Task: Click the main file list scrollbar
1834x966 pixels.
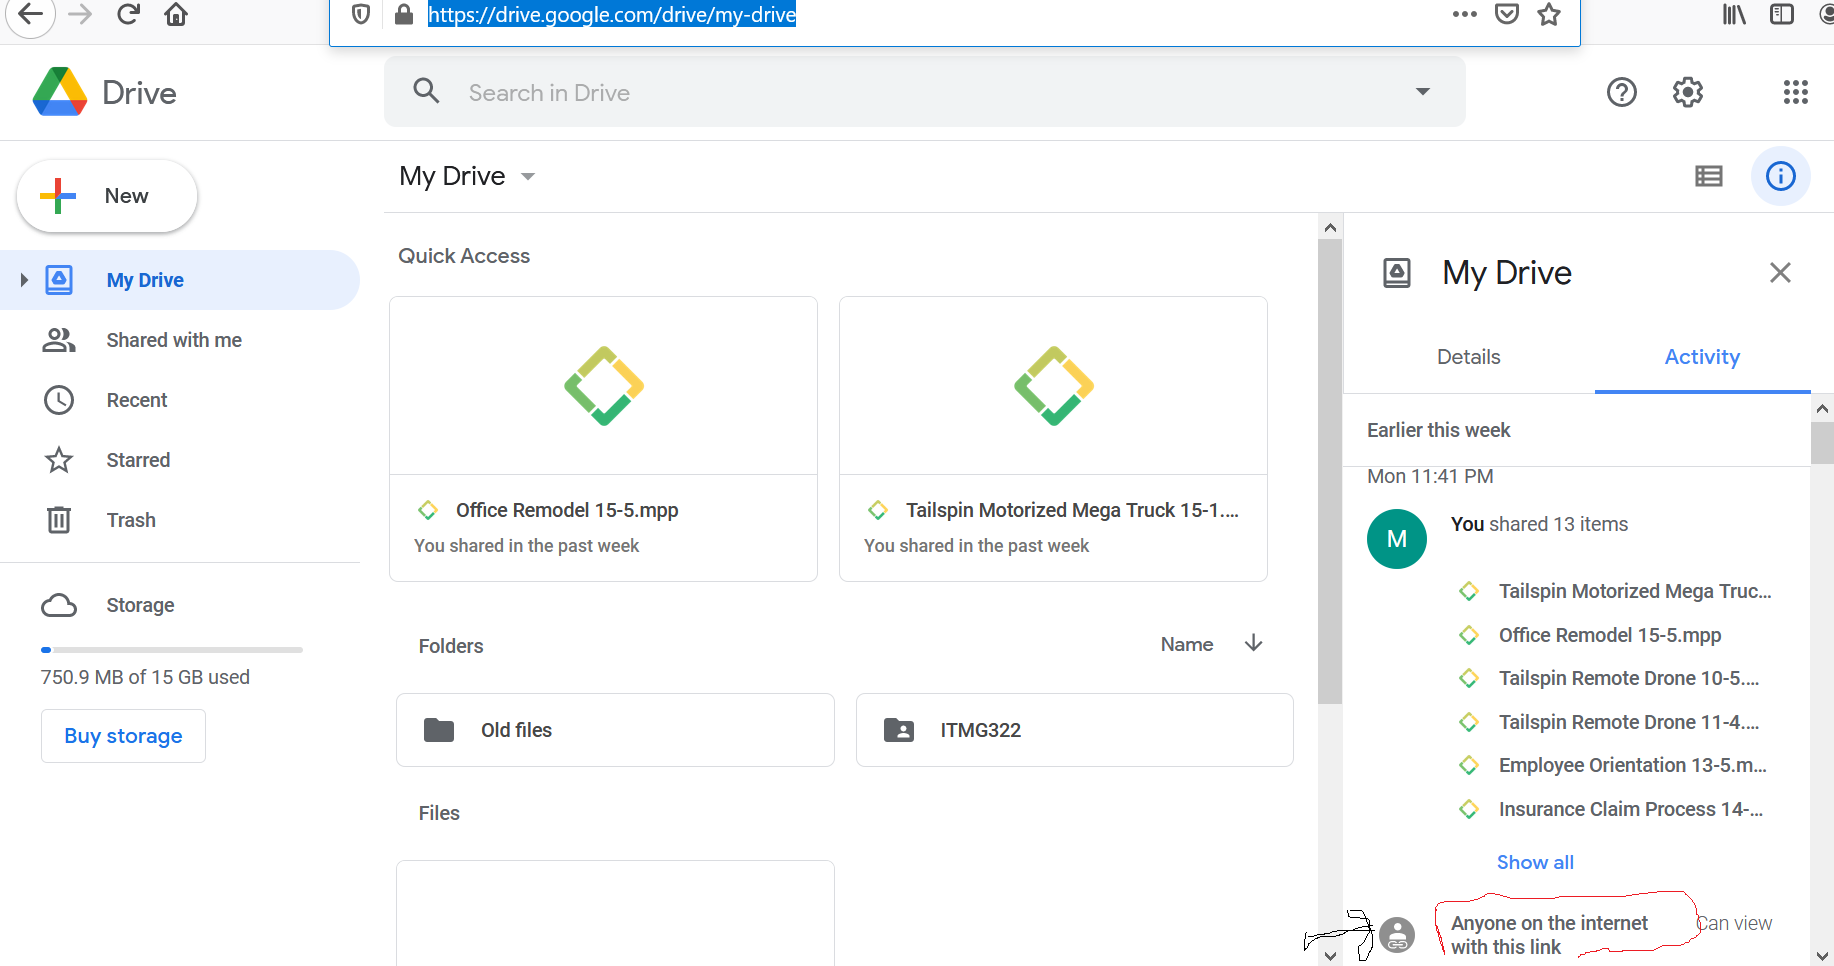Action: 1330,470
